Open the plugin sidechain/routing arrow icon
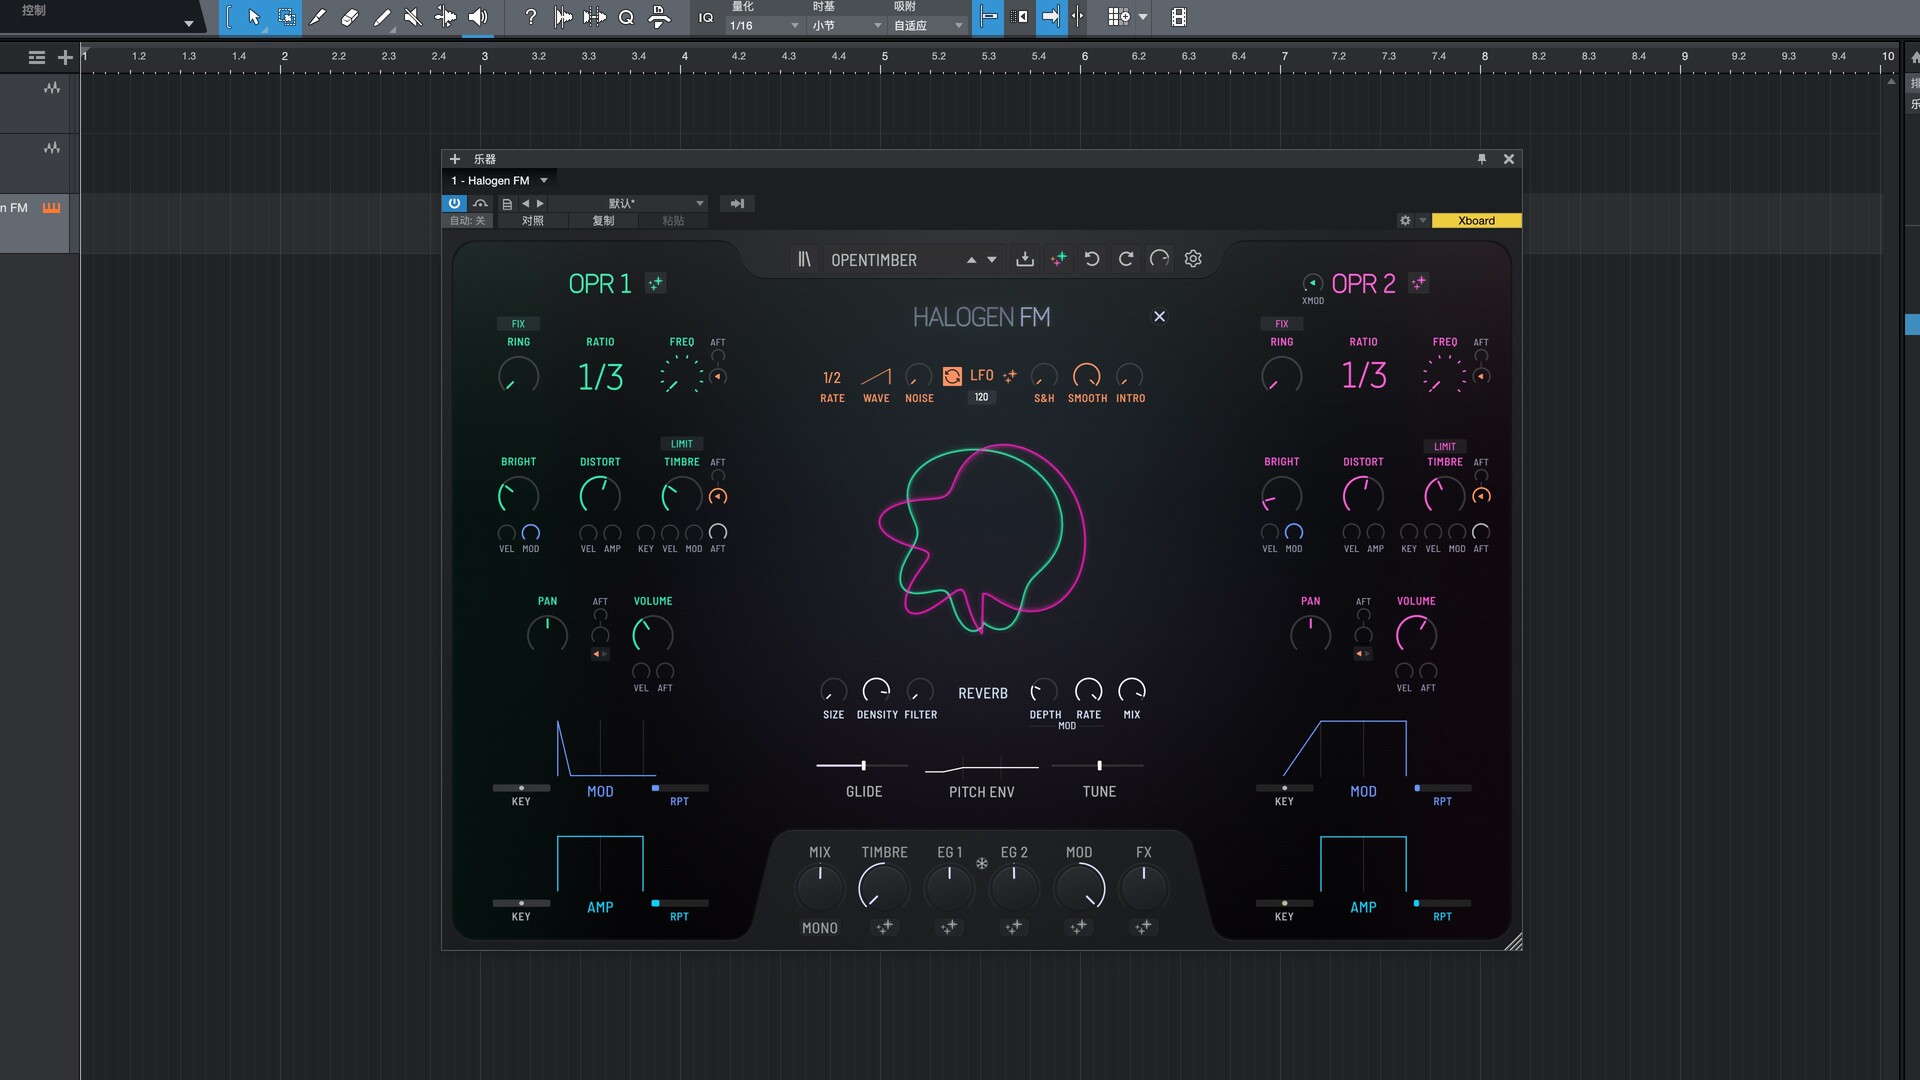1920x1080 pixels. 737,203
